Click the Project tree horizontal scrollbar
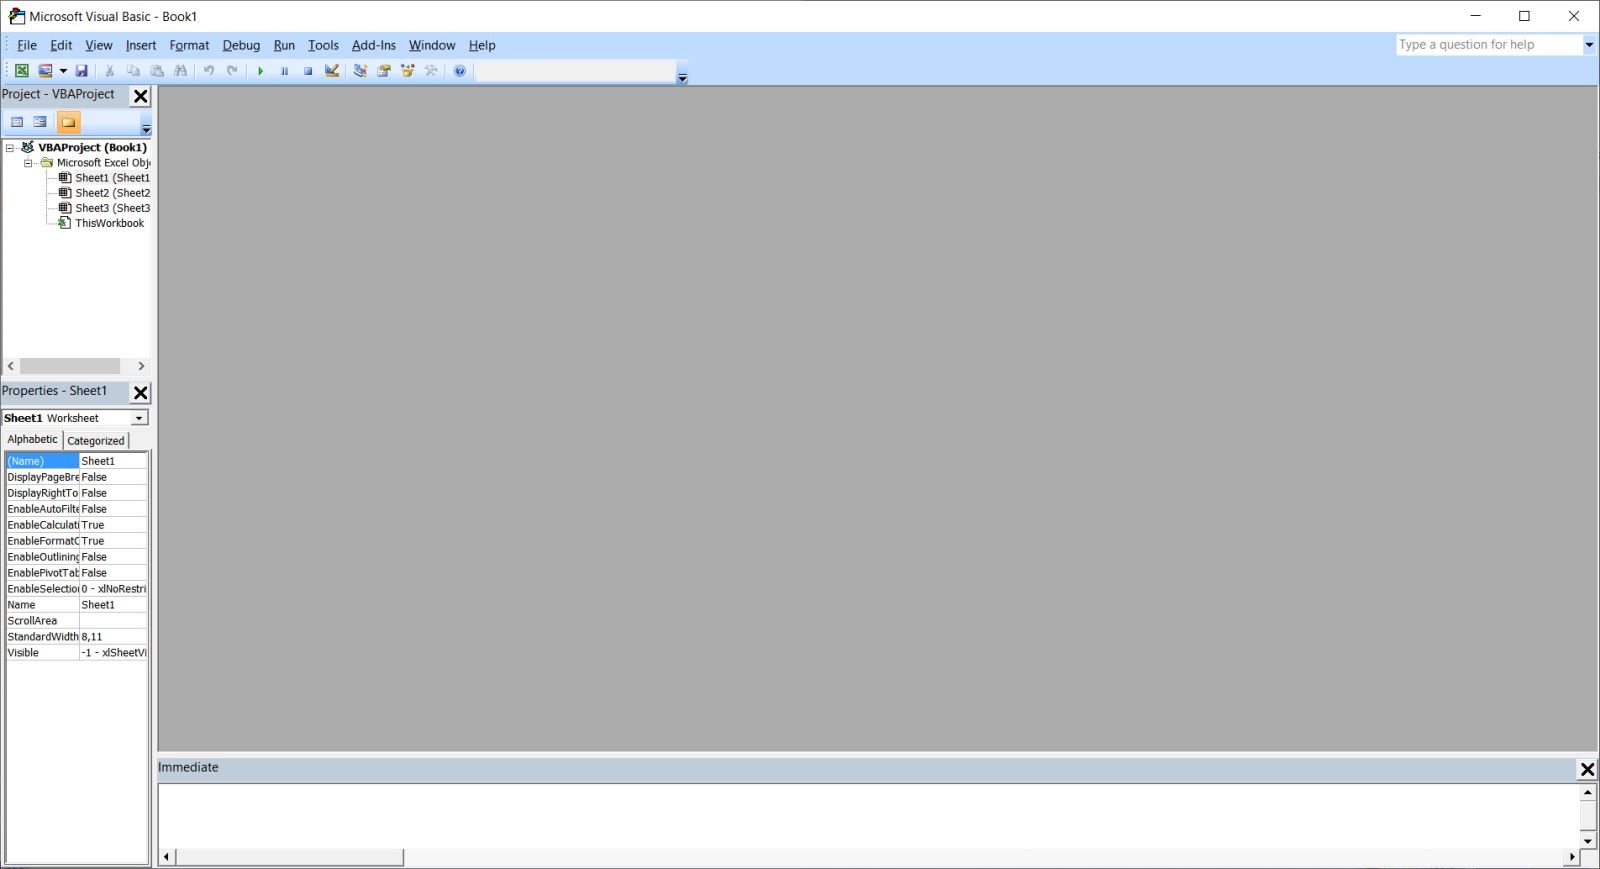This screenshot has width=1600, height=869. pos(70,366)
